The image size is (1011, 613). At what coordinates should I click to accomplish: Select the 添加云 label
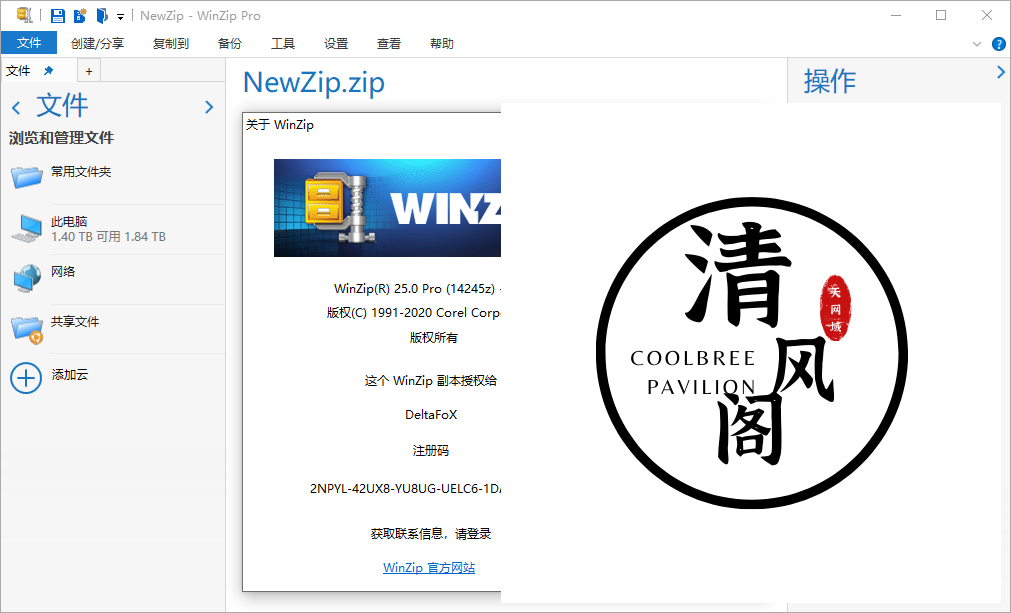tap(70, 375)
